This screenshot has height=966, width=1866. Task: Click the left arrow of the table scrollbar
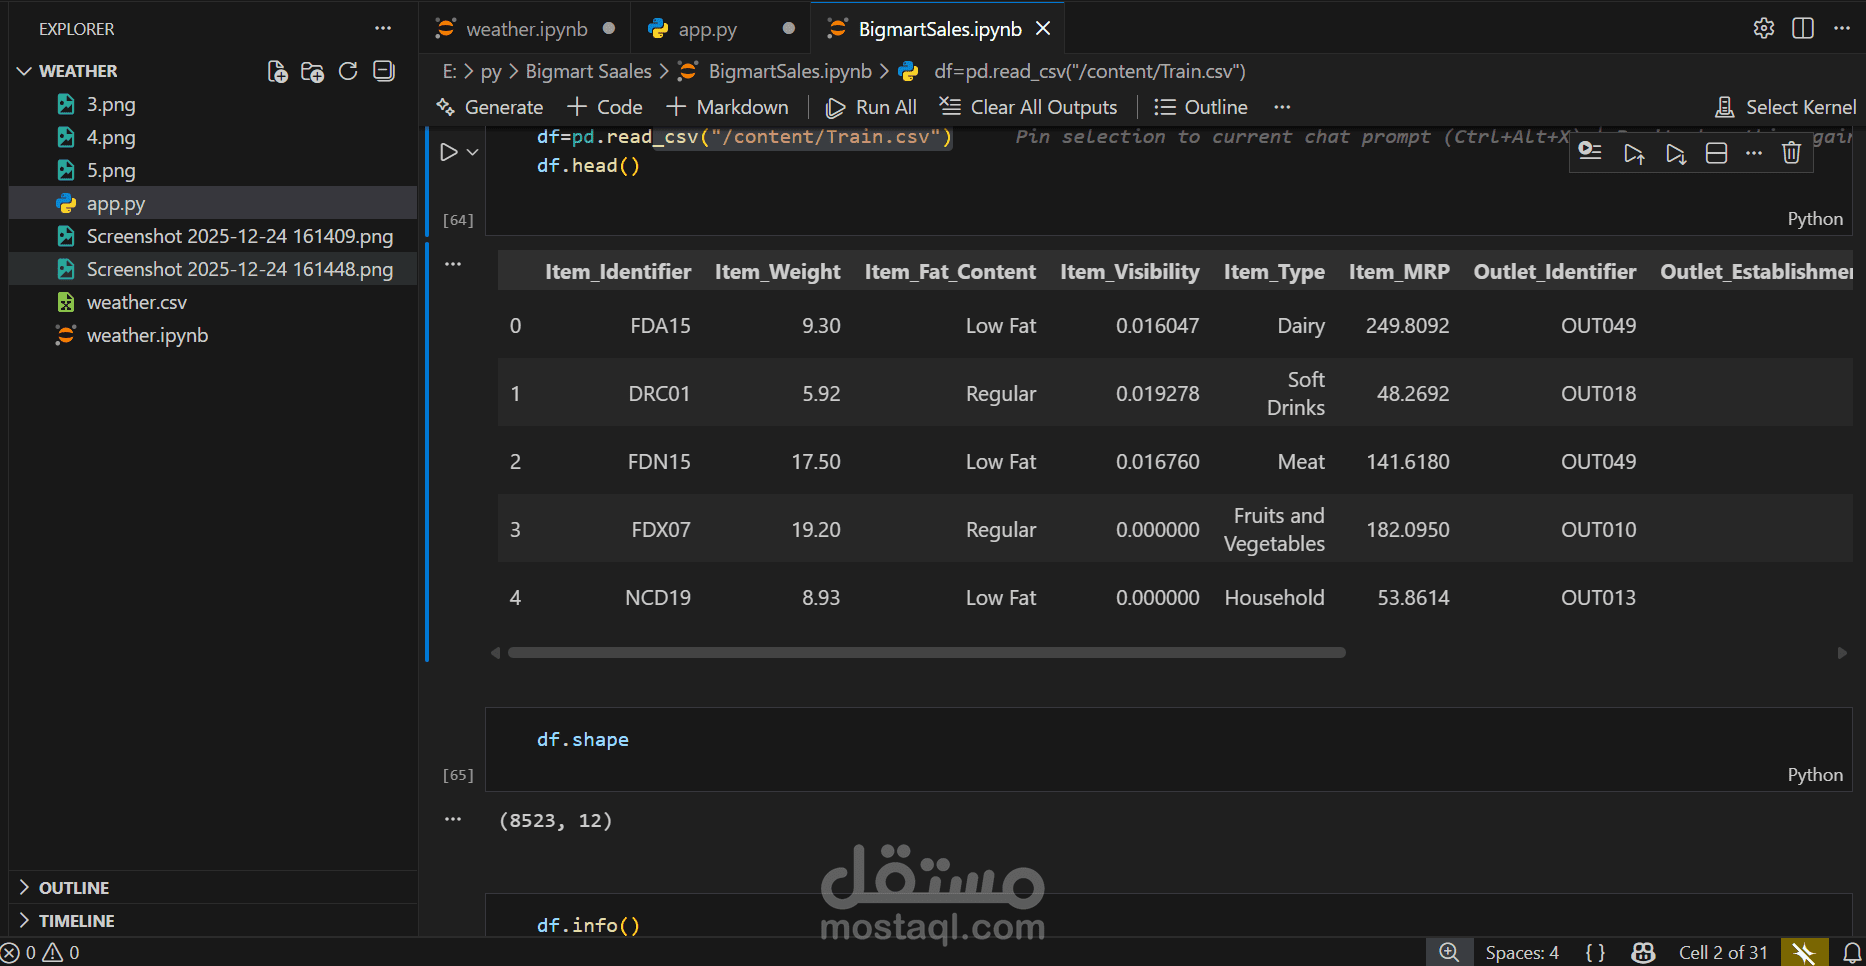pos(495,653)
